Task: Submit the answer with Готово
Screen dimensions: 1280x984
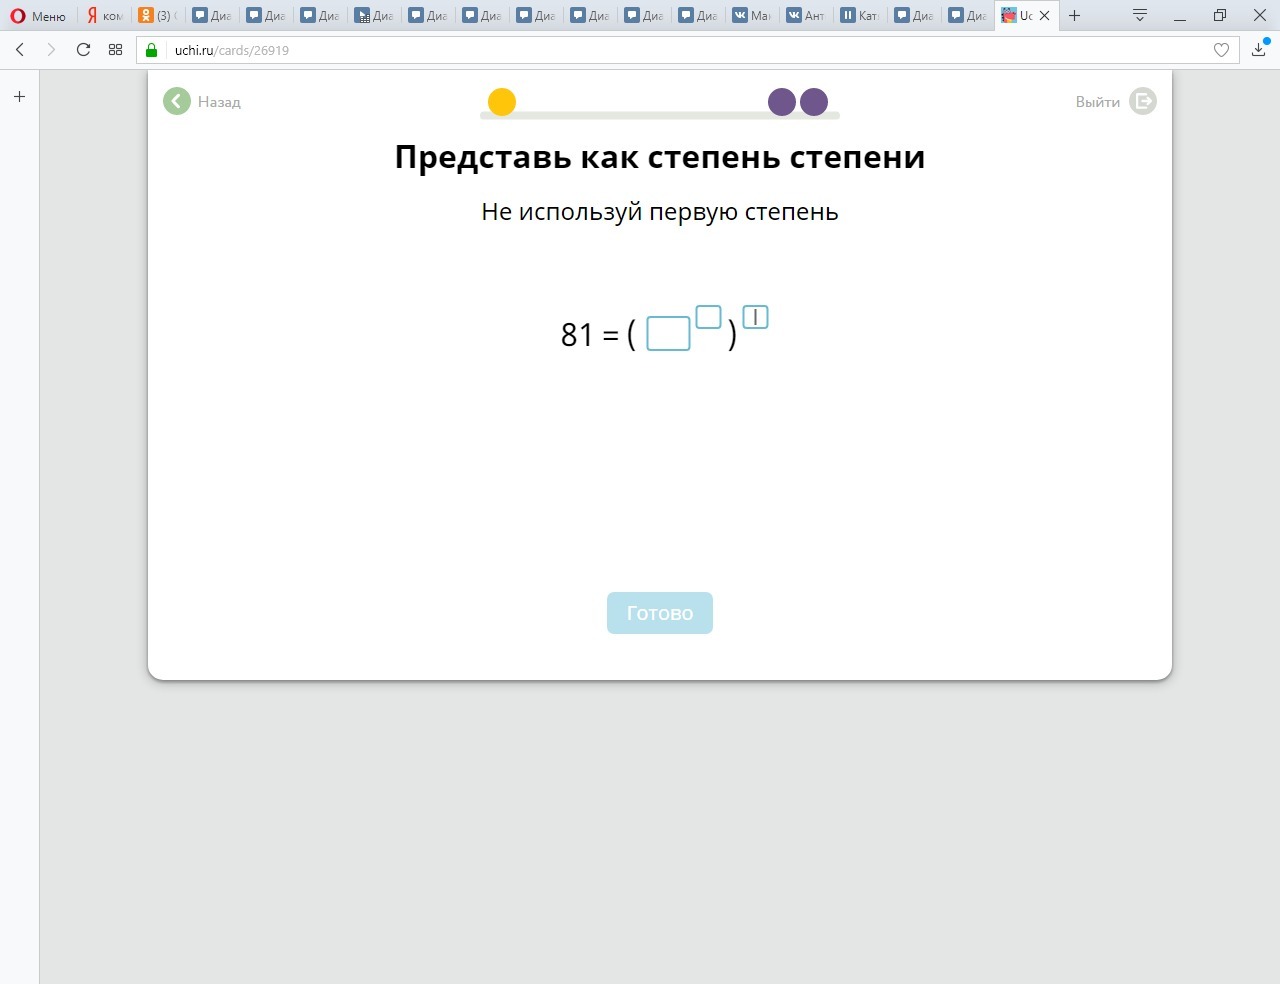Action: click(x=660, y=613)
